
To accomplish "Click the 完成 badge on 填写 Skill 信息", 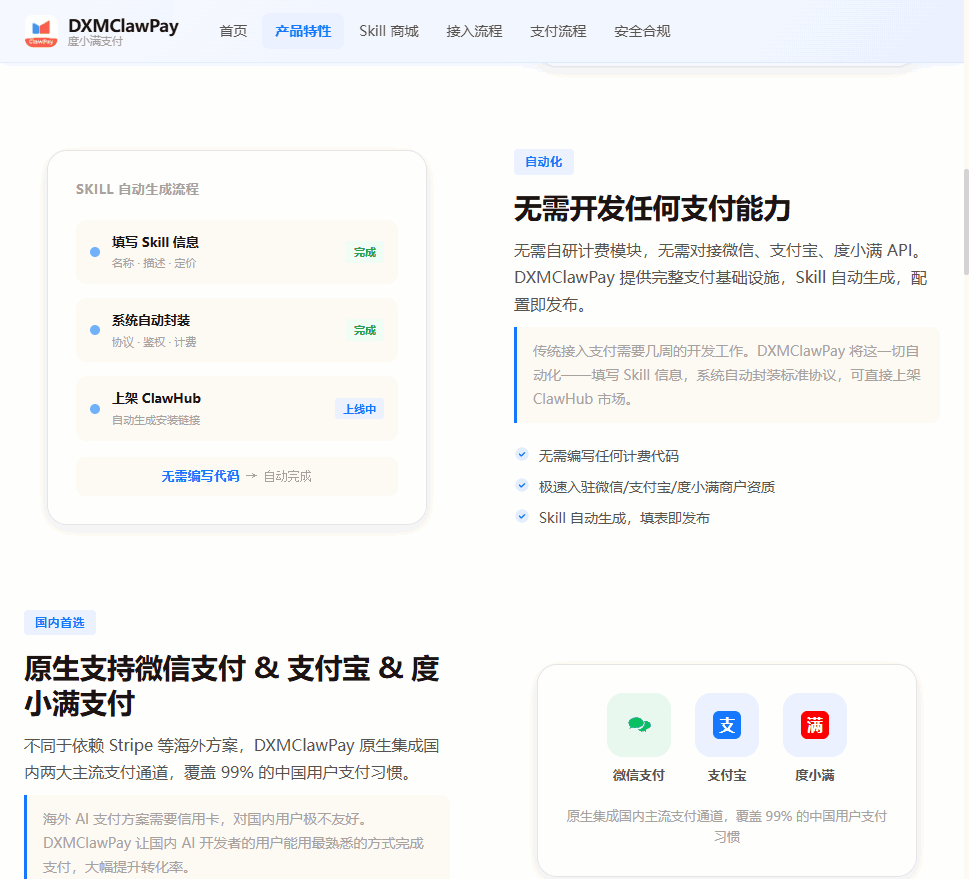I will pyautogui.click(x=365, y=252).
